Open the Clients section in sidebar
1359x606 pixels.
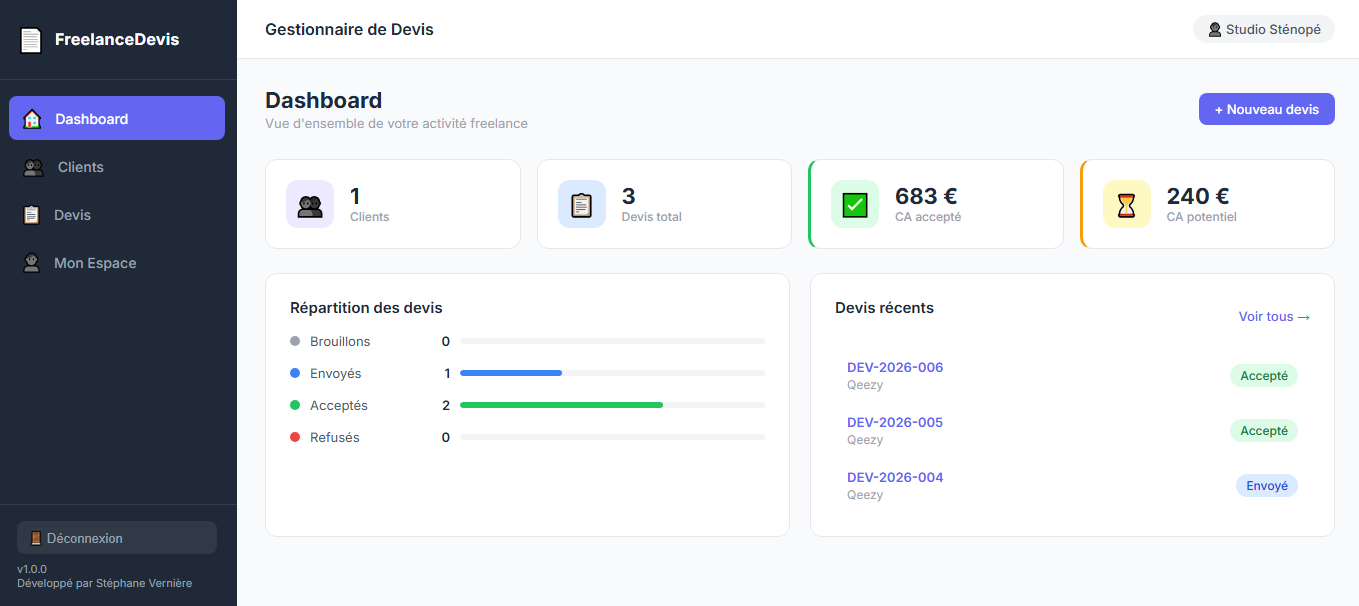(80, 167)
